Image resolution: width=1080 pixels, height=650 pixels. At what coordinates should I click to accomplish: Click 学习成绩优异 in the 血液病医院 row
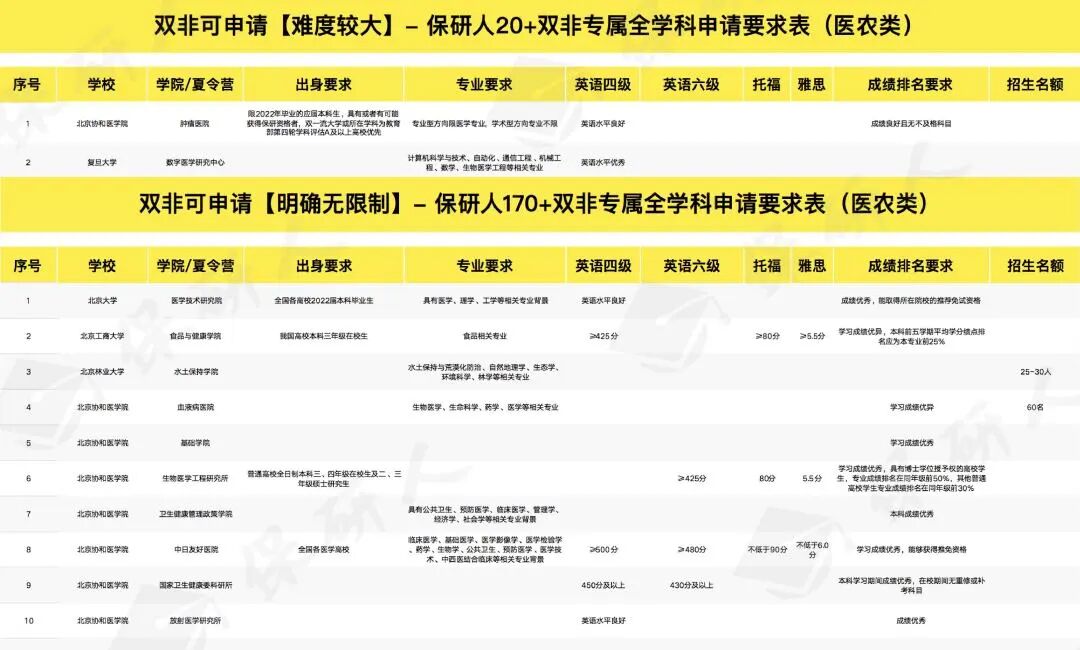point(911,408)
